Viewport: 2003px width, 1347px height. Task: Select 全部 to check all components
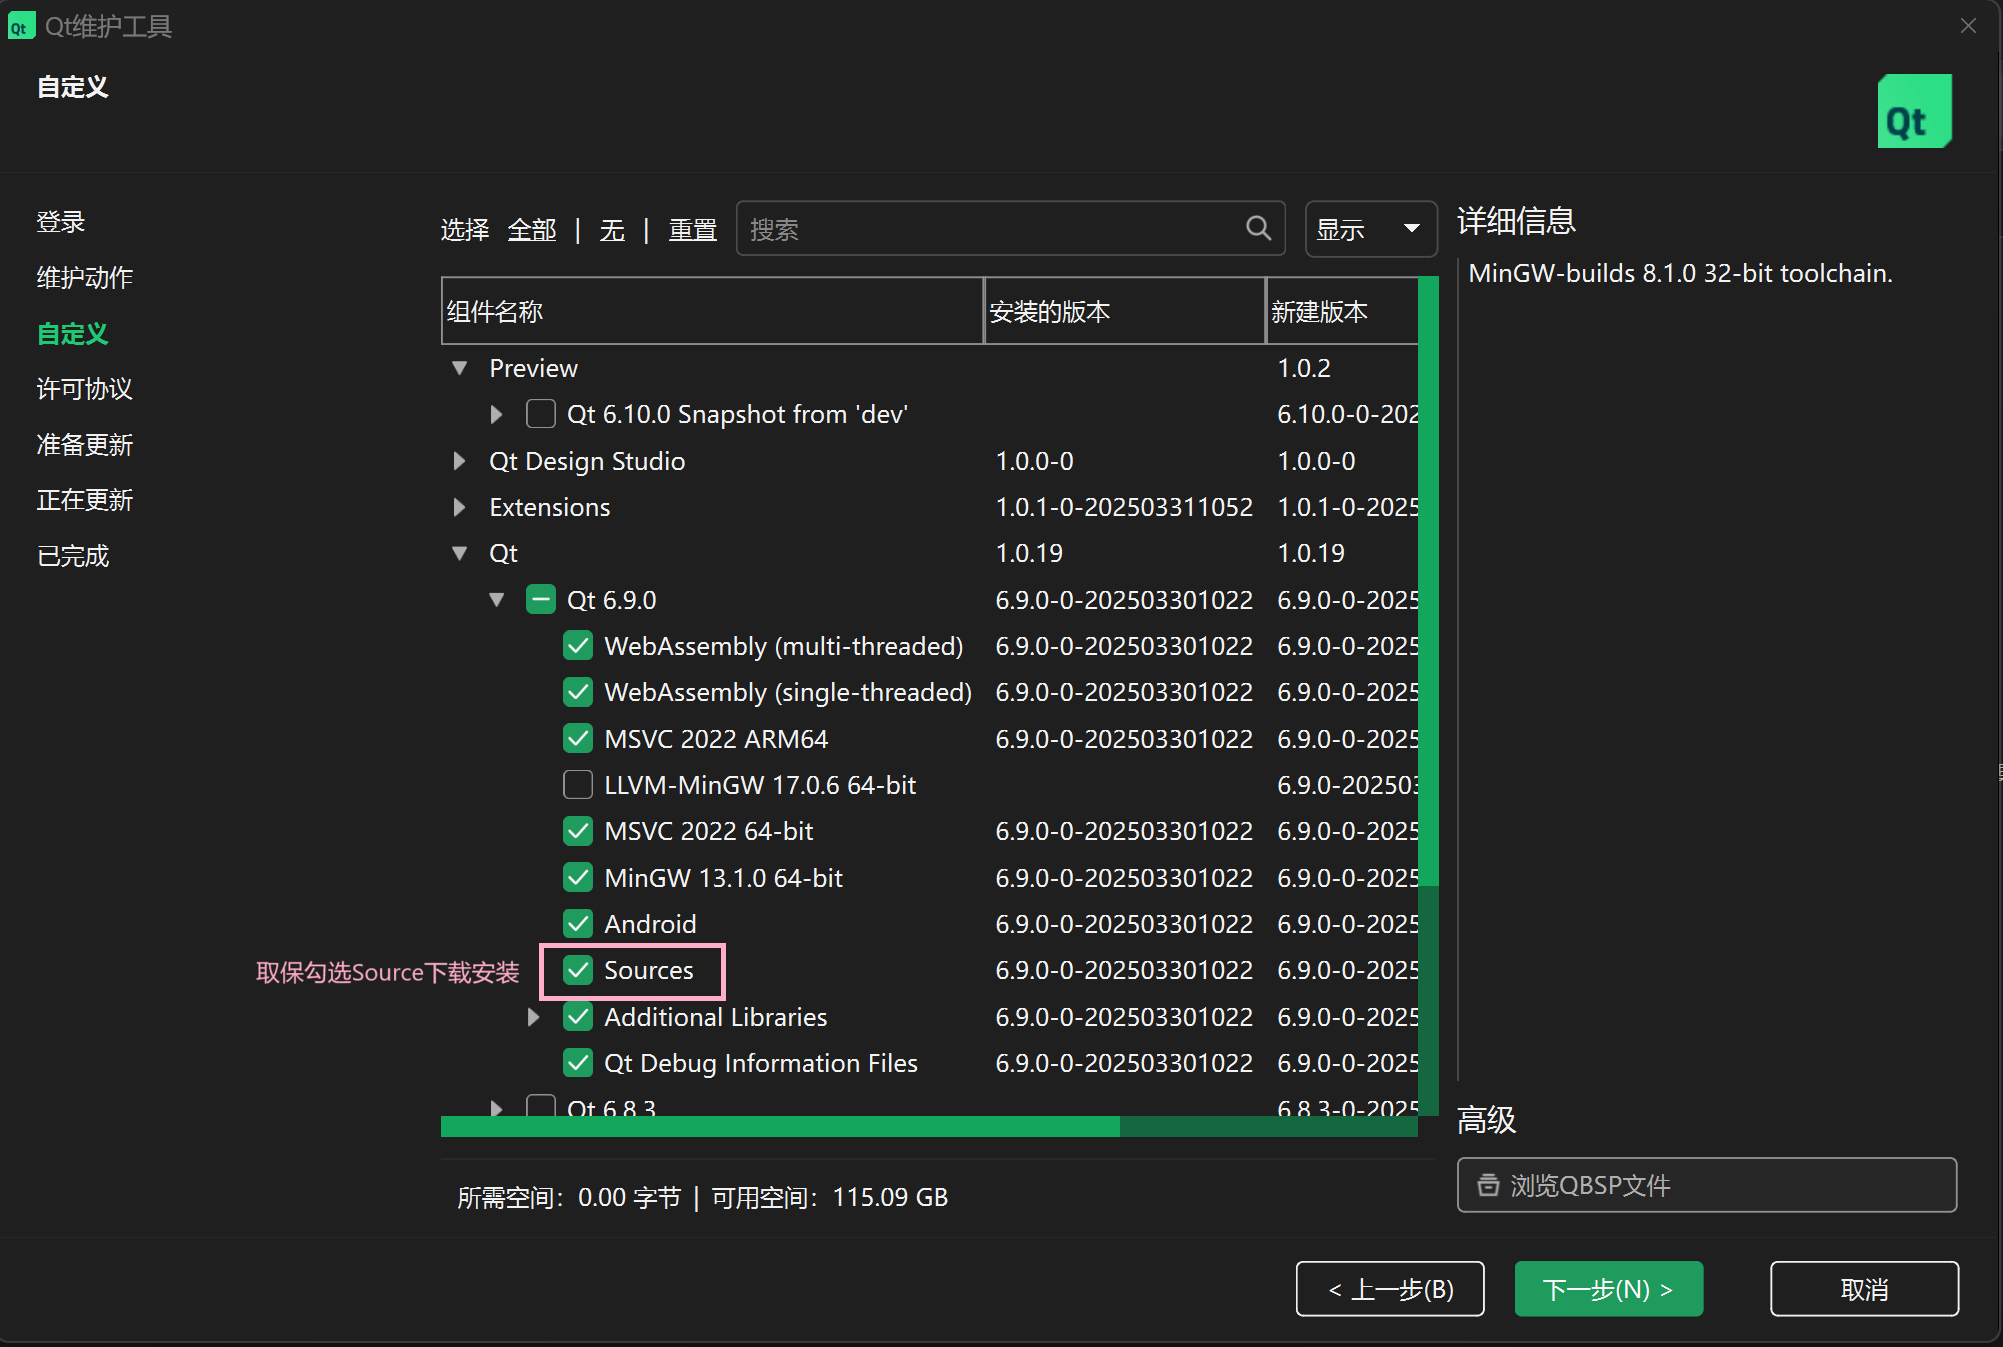[531, 229]
